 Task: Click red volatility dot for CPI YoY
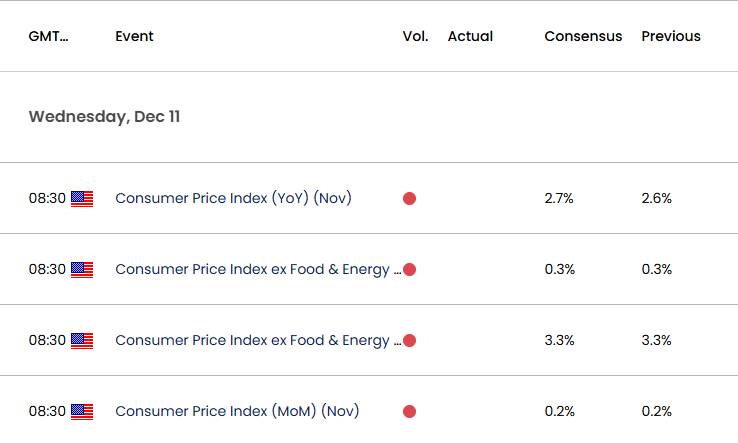(x=409, y=199)
